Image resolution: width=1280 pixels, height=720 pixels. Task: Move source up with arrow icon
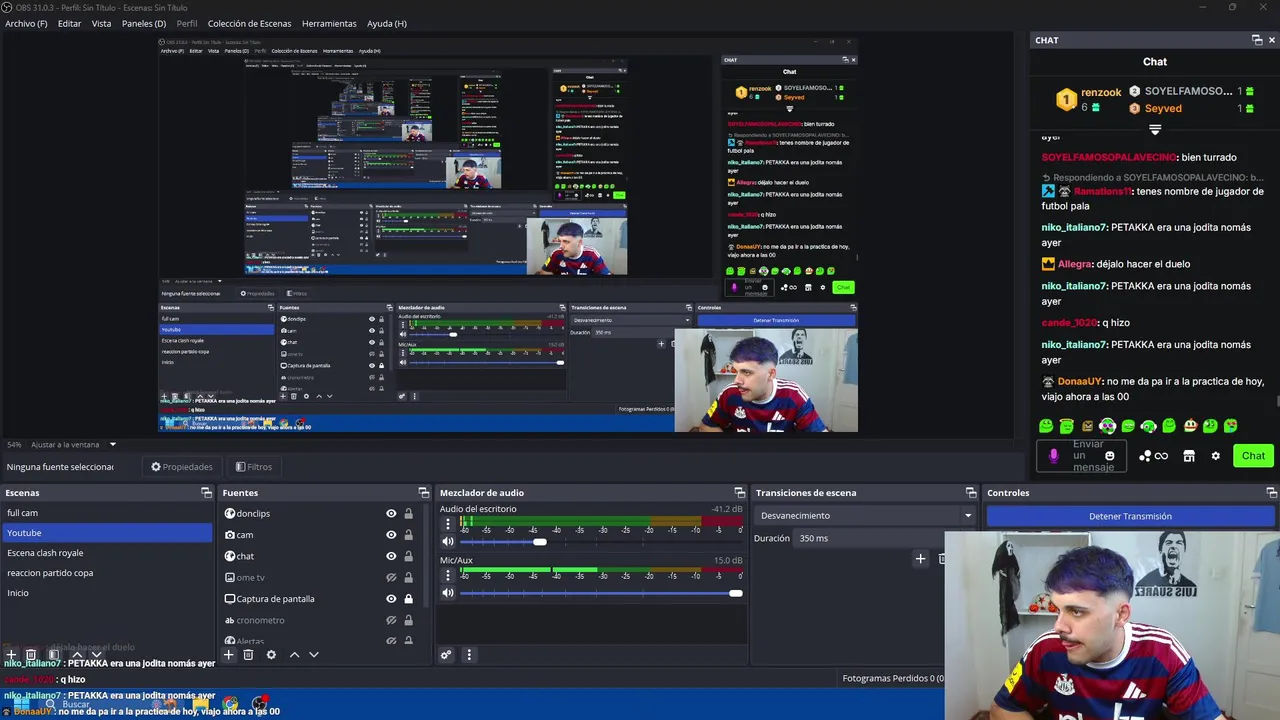(294, 655)
